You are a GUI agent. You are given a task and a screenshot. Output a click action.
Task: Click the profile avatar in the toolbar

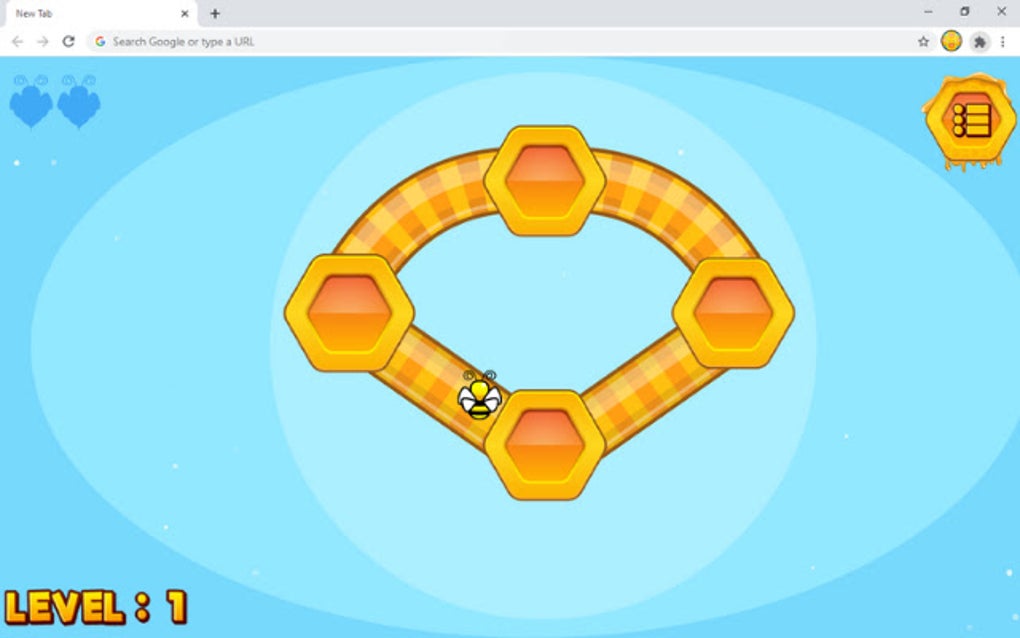[950, 42]
